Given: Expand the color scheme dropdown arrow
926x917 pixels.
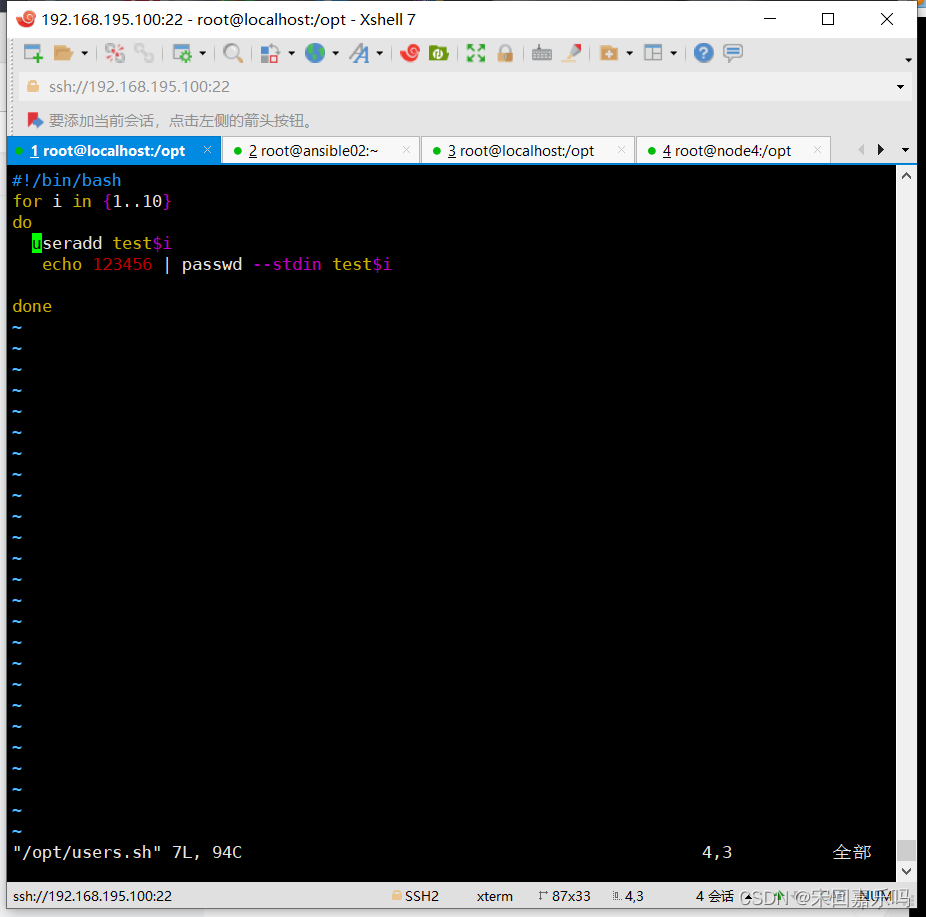Looking at the screenshot, I should coord(291,54).
